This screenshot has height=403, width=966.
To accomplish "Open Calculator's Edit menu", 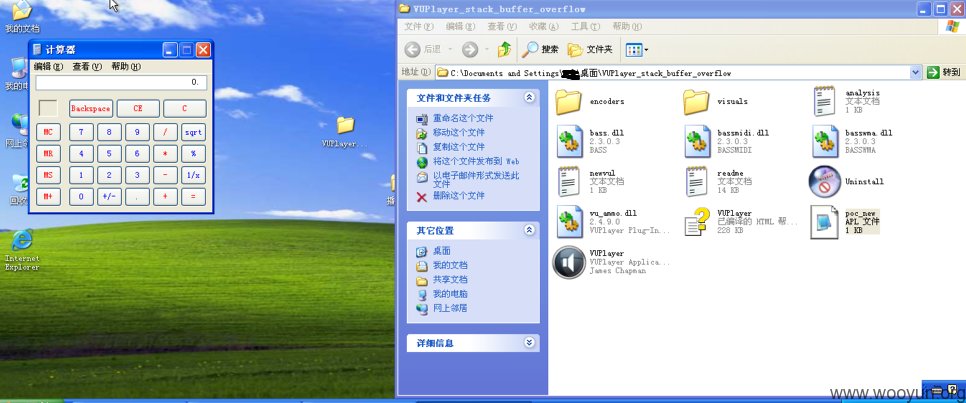I will pos(48,67).
